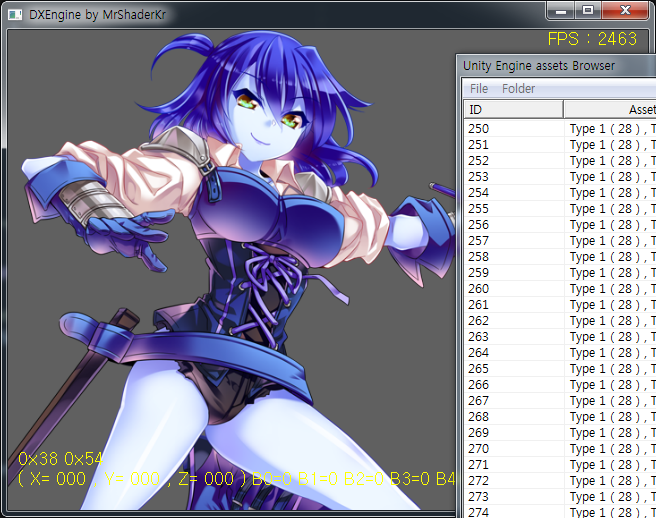Select asset row with ID 253
Screen dimensions: 656x518
click(x=560, y=177)
